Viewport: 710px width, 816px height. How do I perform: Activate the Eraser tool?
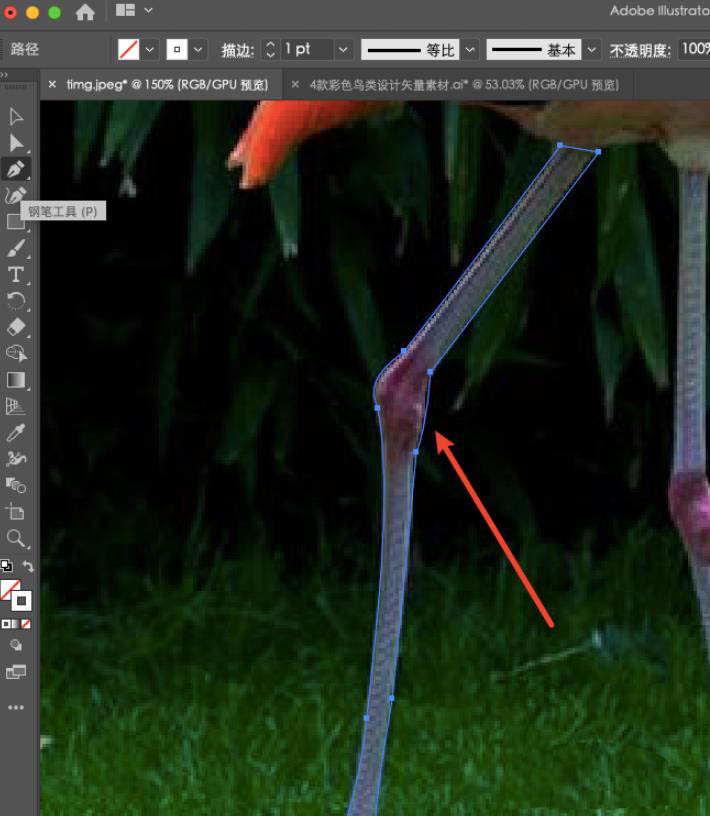pyautogui.click(x=16, y=327)
